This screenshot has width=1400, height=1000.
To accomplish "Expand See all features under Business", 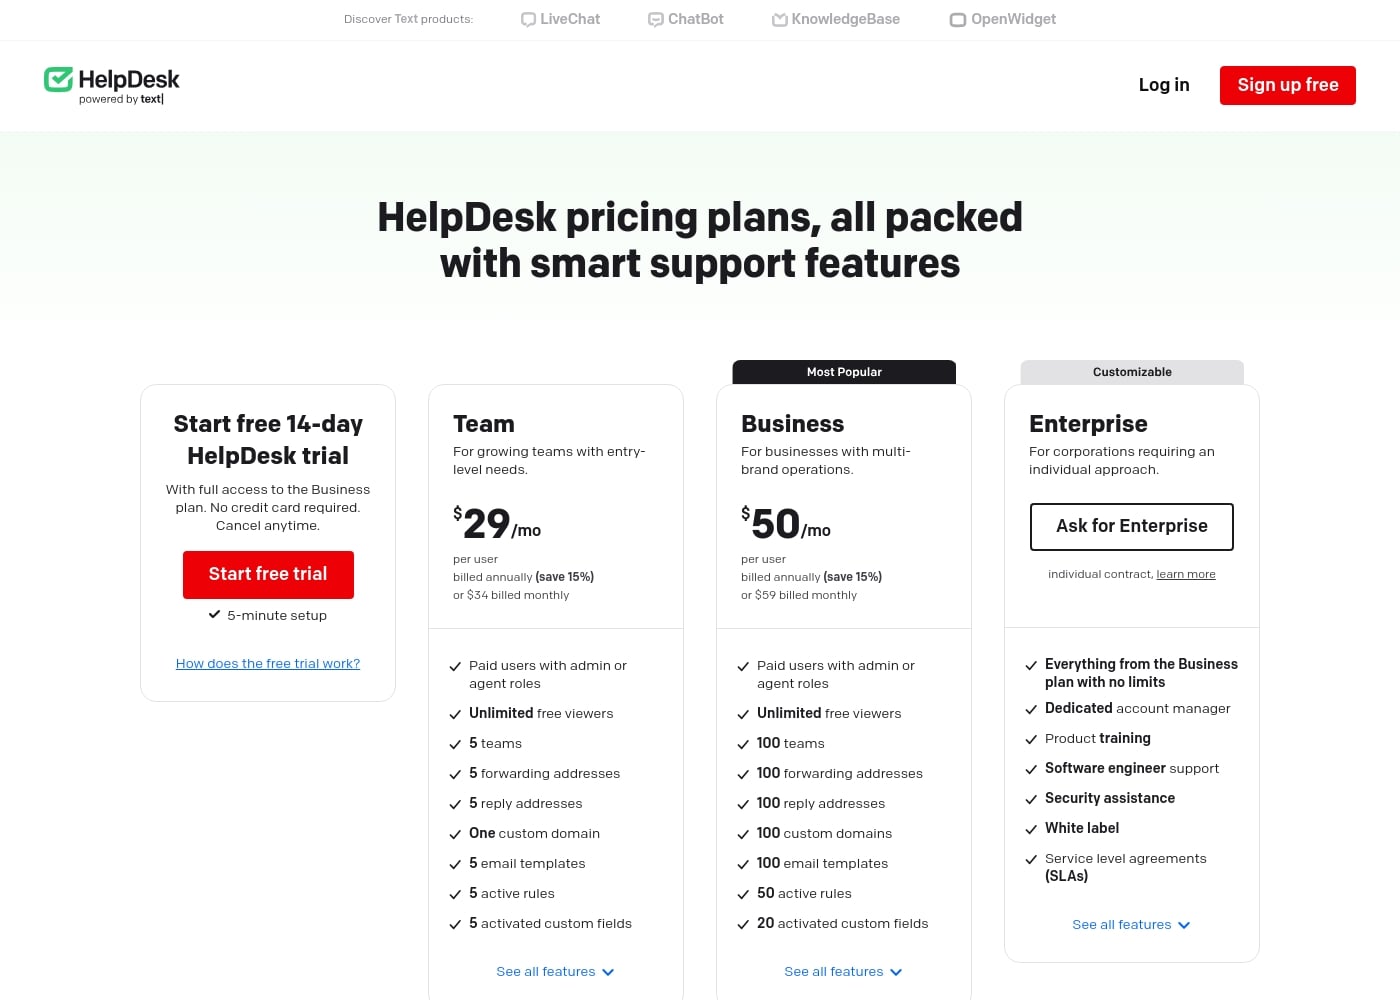I will [x=843, y=971].
